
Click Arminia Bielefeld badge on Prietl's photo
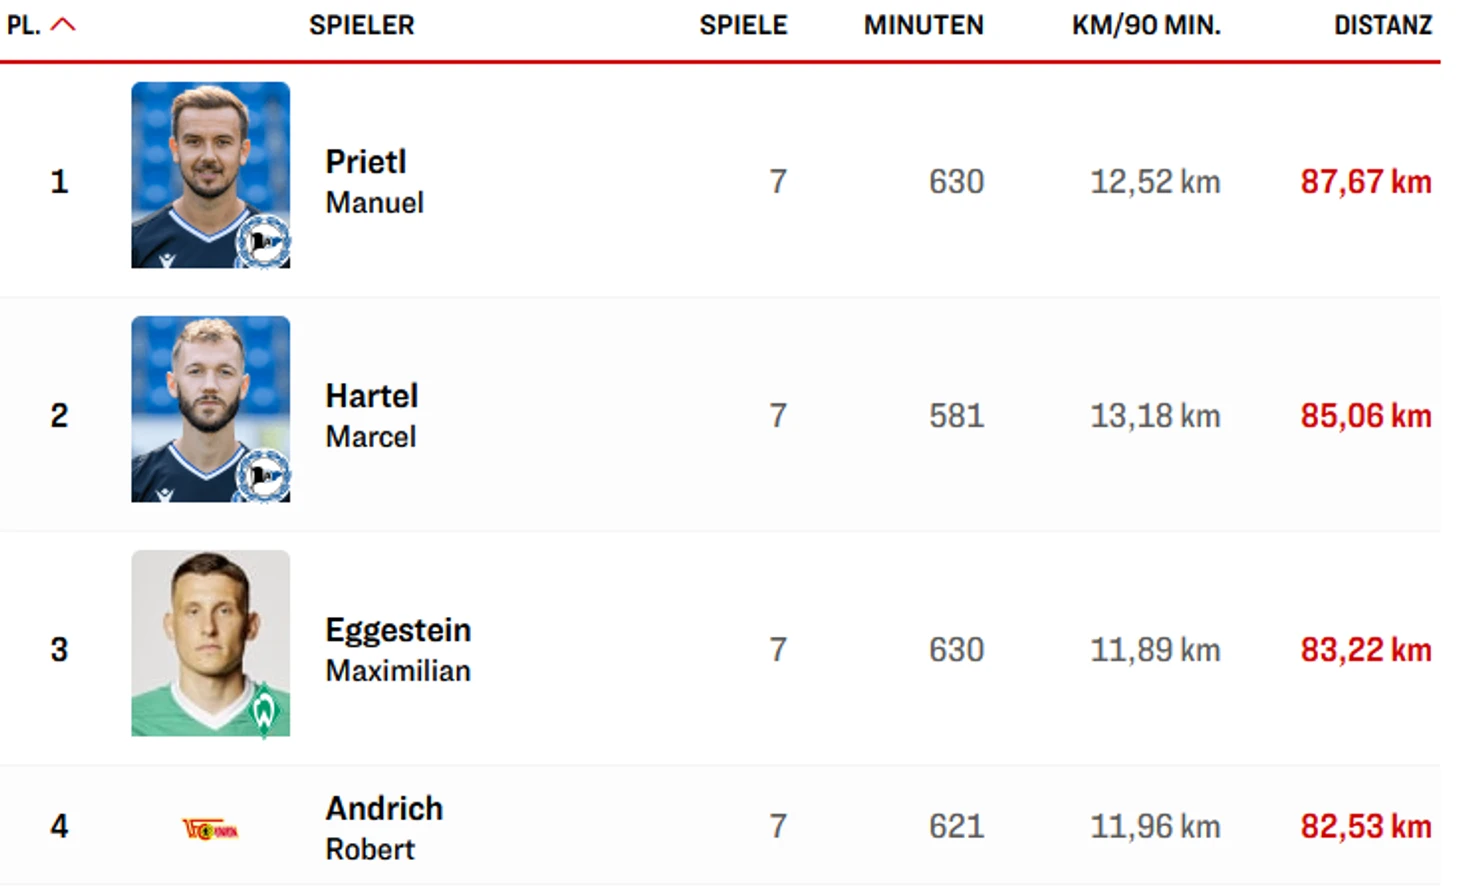[x=263, y=241]
